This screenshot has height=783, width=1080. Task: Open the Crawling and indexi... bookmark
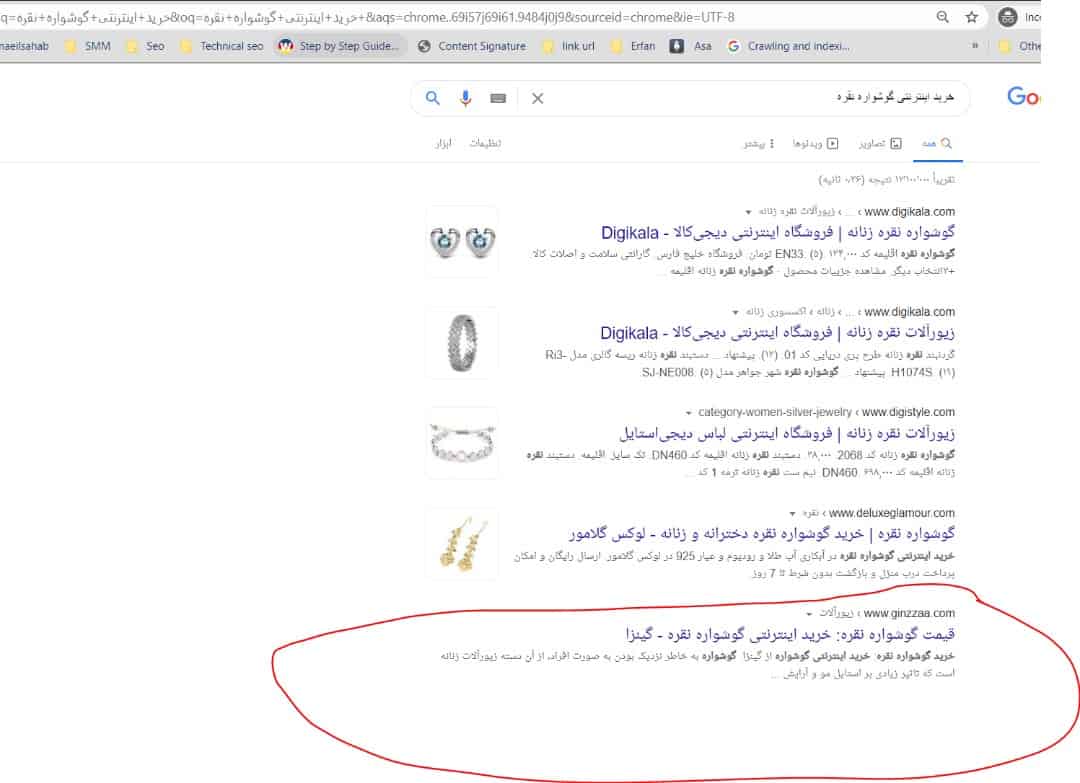(789, 46)
